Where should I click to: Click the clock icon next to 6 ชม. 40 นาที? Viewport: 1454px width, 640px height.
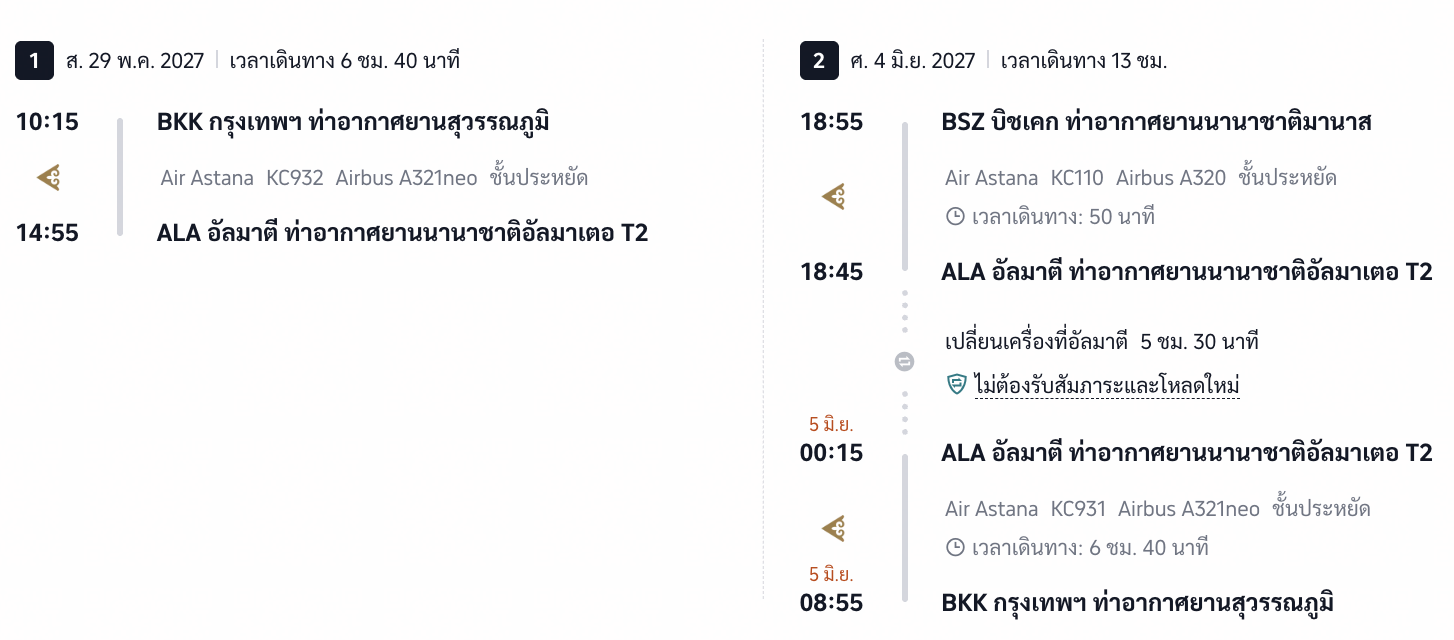(x=955, y=547)
